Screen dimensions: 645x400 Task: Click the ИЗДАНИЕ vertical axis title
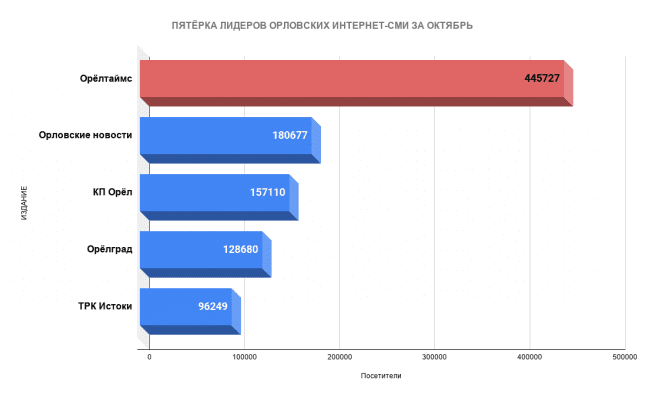[x=24, y=203]
